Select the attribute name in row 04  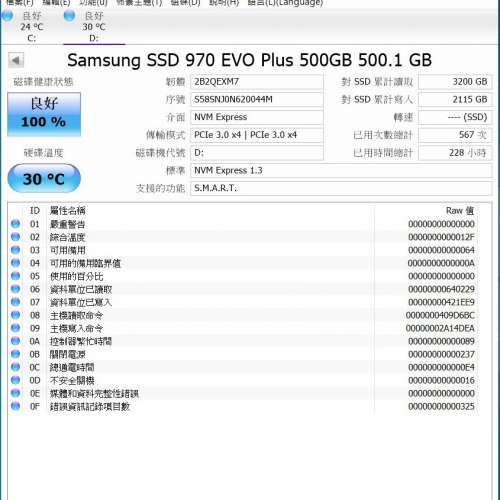click(x=85, y=263)
